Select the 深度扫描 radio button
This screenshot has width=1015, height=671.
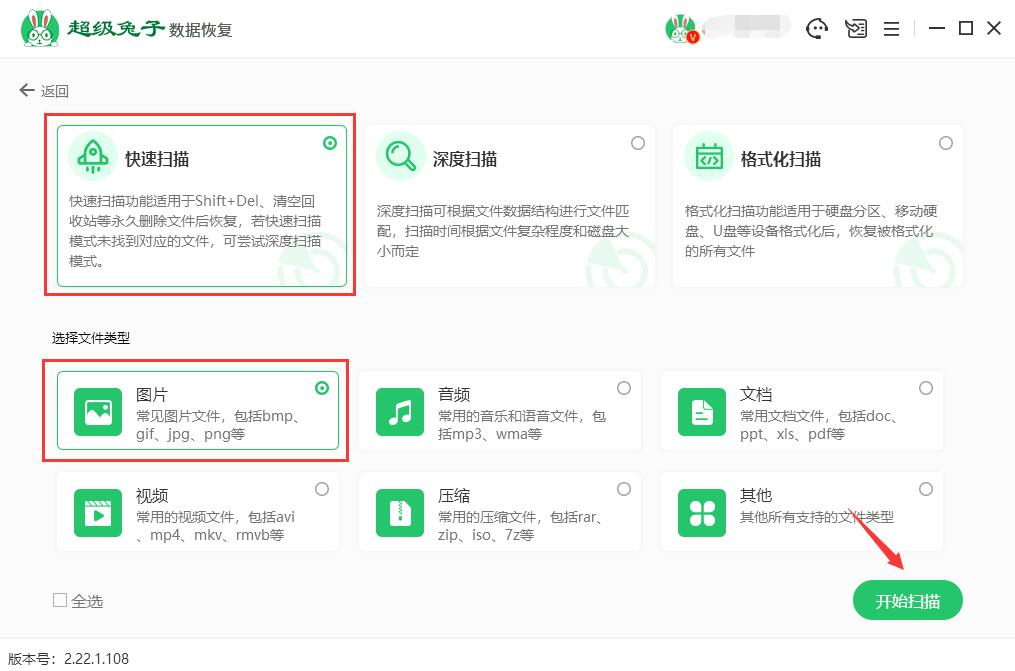pos(638,143)
